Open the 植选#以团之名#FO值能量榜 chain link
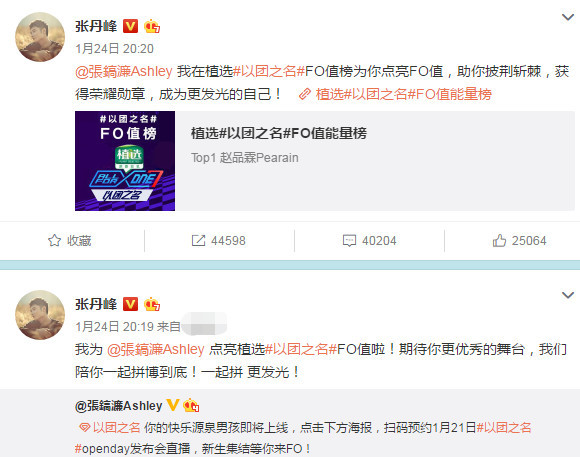This screenshot has height=457, width=580. pos(395,94)
